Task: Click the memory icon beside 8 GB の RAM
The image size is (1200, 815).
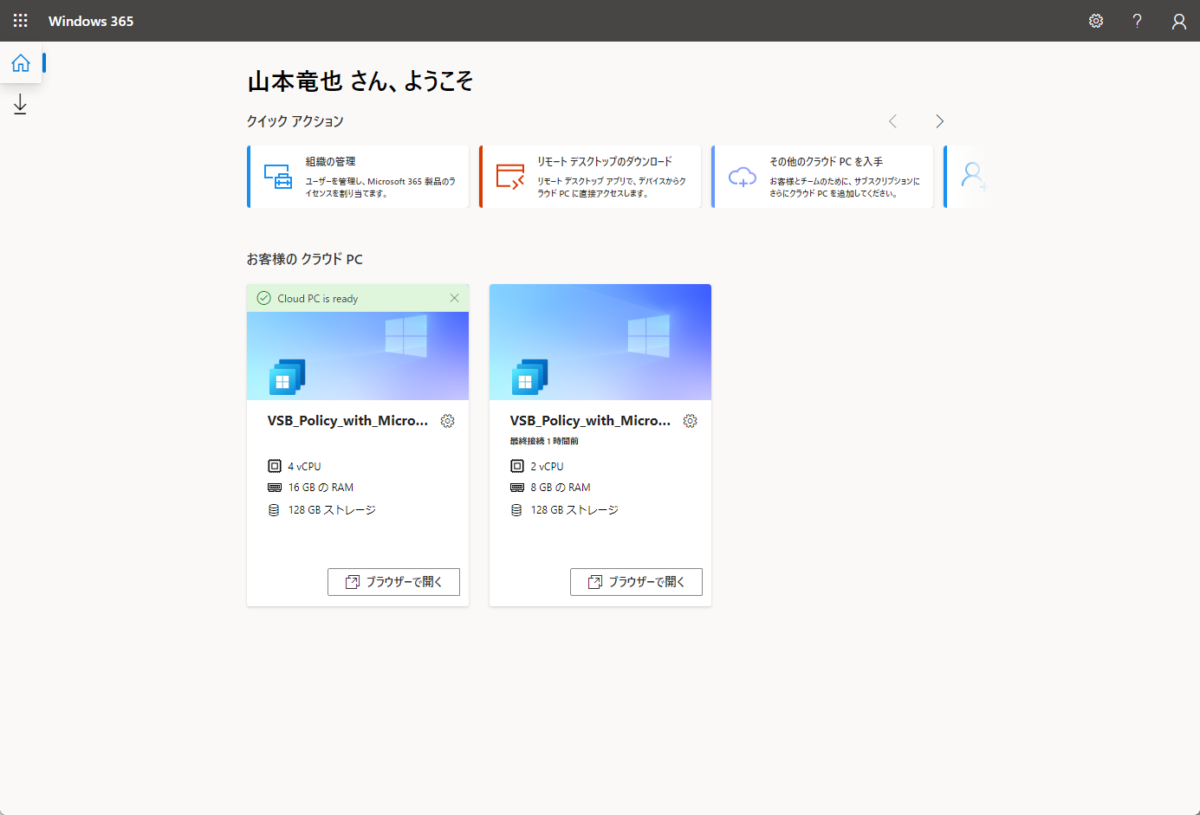Action: coord(517,488)
